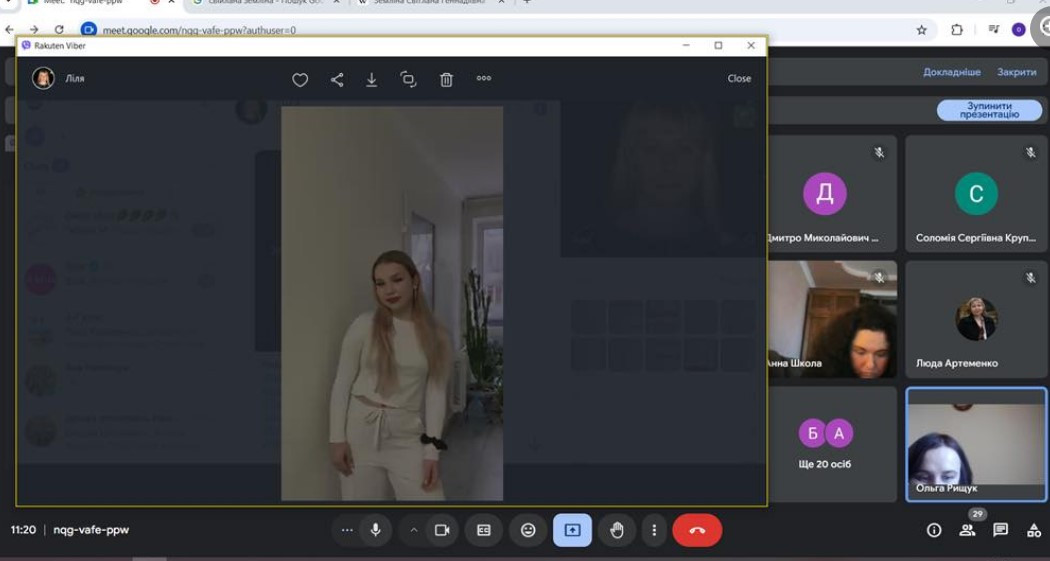
Task: Toggle microphone in Google Meet
Action: click(x=376, y=530)
